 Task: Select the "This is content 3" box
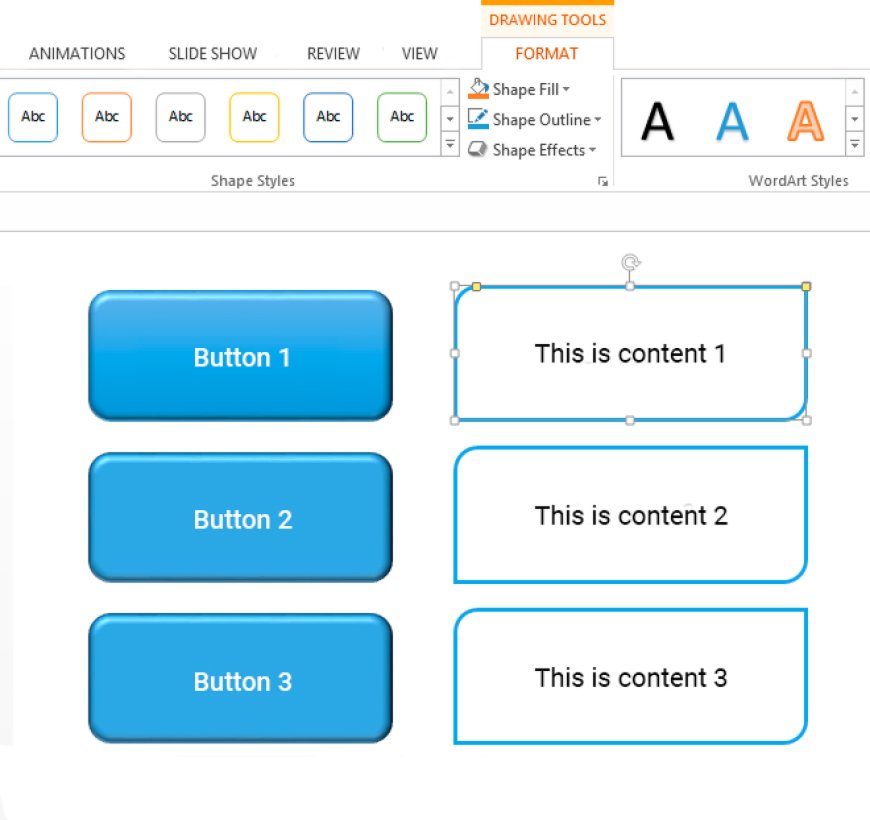630,677
